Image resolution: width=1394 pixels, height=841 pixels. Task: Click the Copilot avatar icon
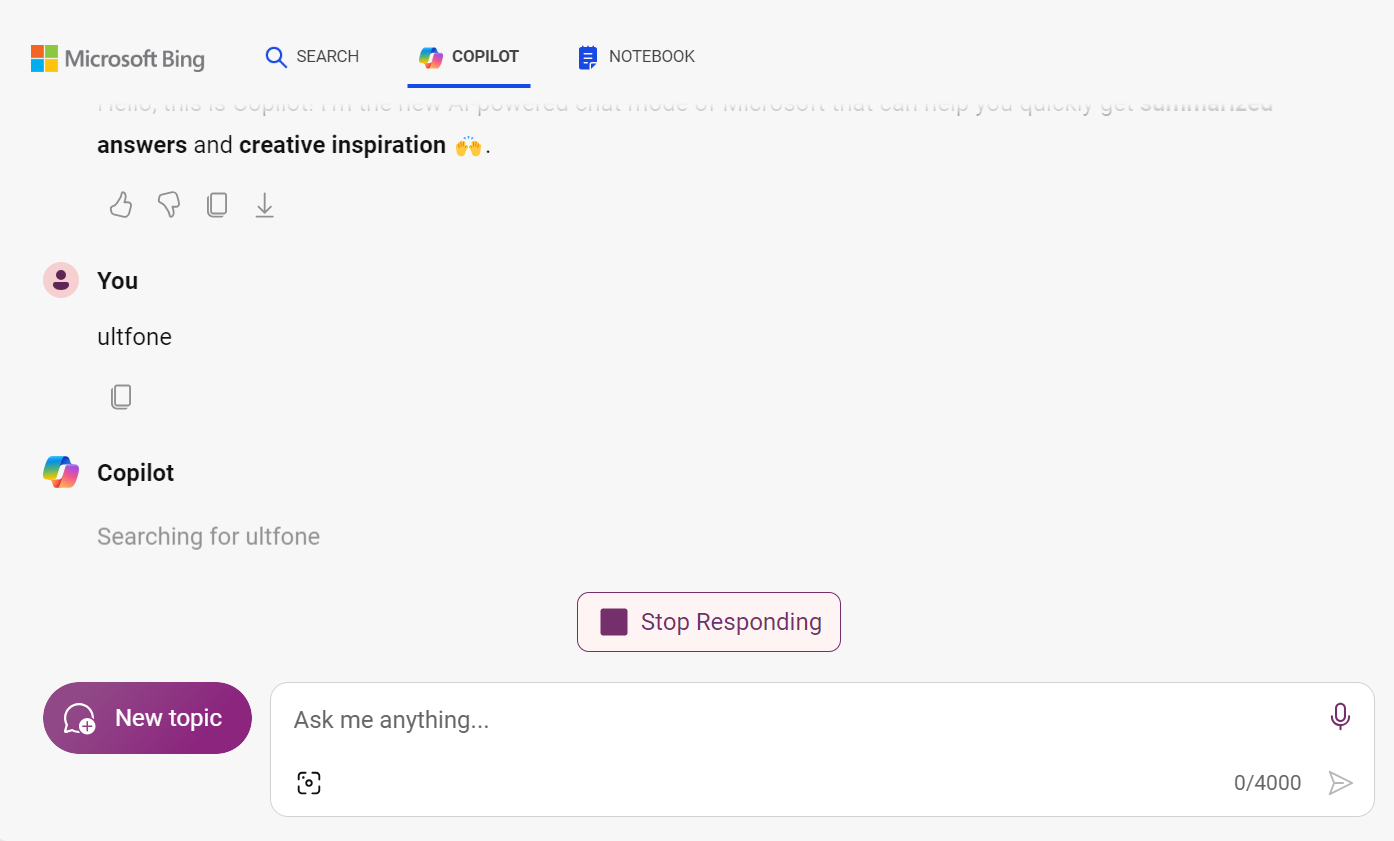[x=60, y=471]
